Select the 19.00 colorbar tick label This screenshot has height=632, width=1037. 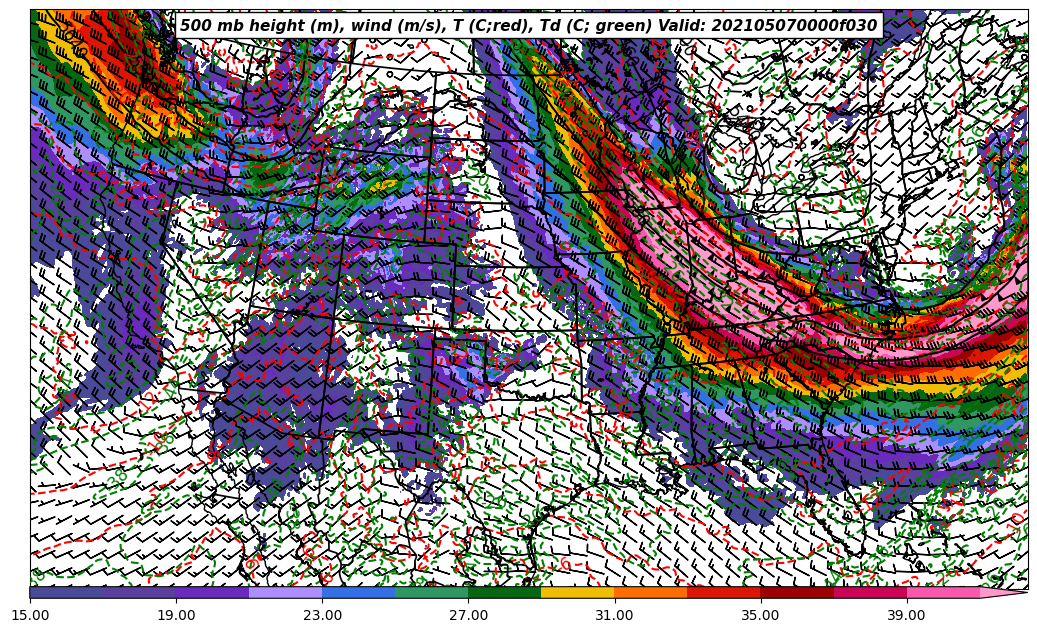pyautogui.click(x=177, y=615)
